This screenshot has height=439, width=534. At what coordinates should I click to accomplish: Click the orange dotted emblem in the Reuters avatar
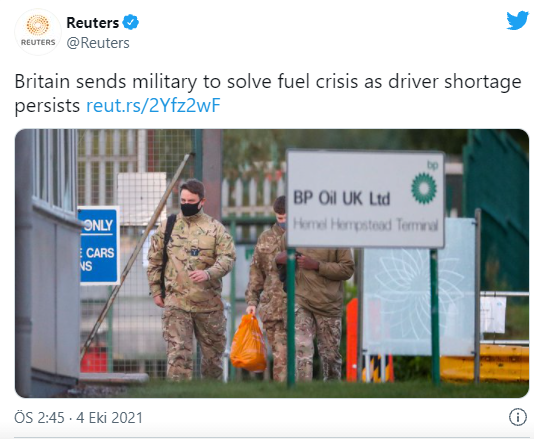click(37, 25)
